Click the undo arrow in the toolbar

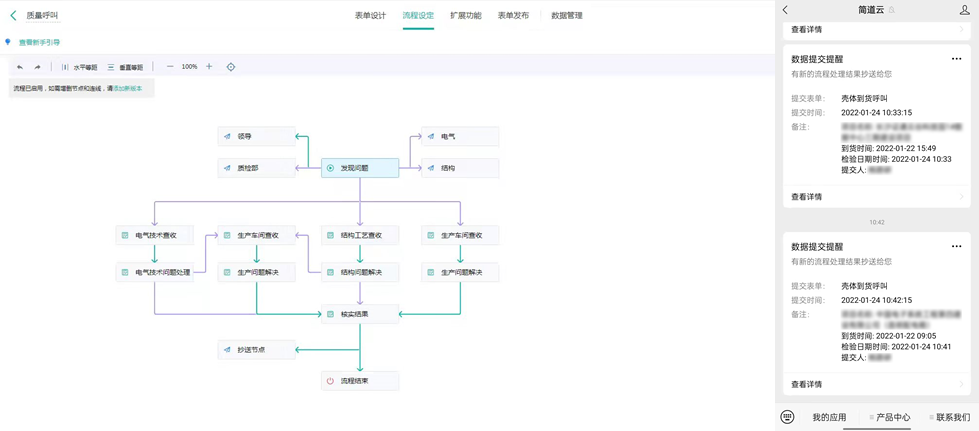20,67
